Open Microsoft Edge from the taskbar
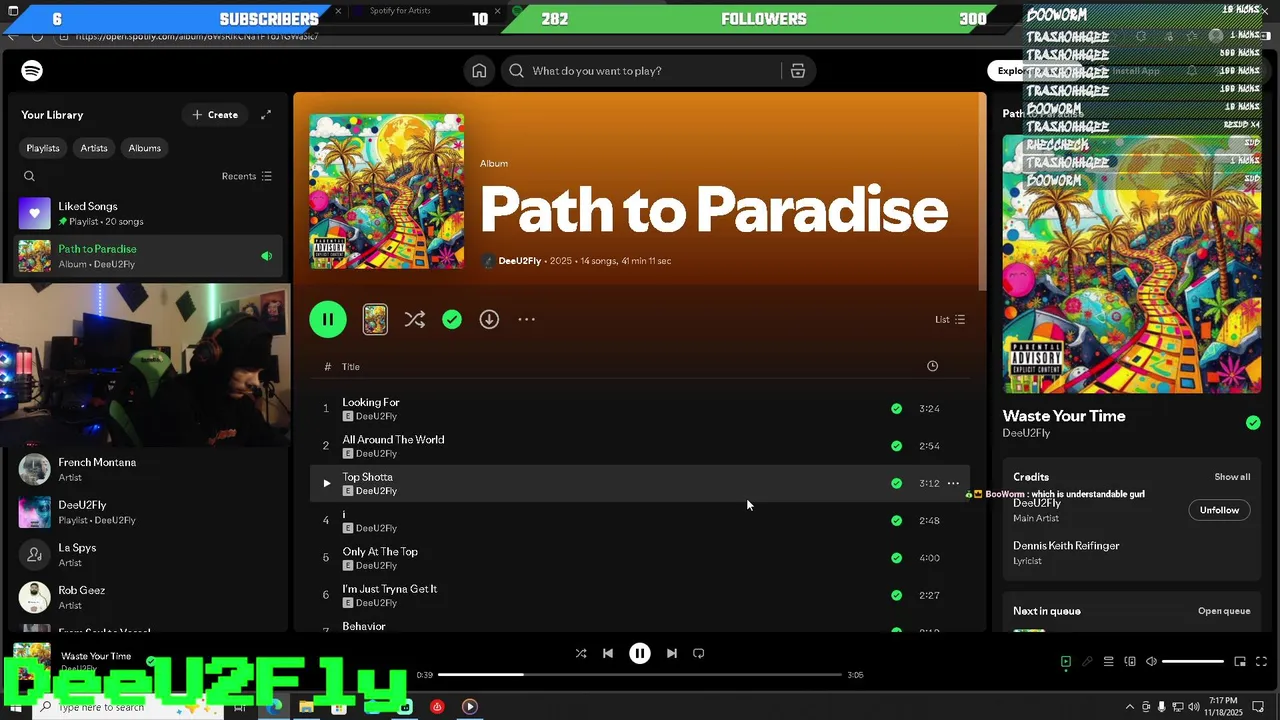The height and width of the screenshot is (720, 1280). 274,707
